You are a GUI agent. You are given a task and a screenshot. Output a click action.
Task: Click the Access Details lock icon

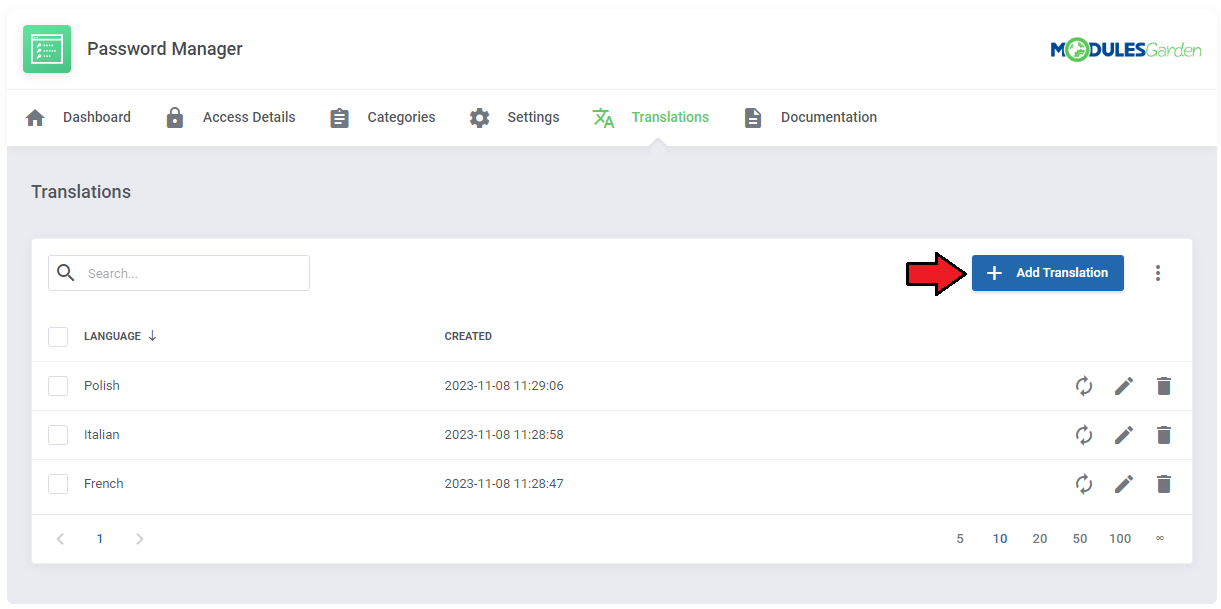point(175,118)
